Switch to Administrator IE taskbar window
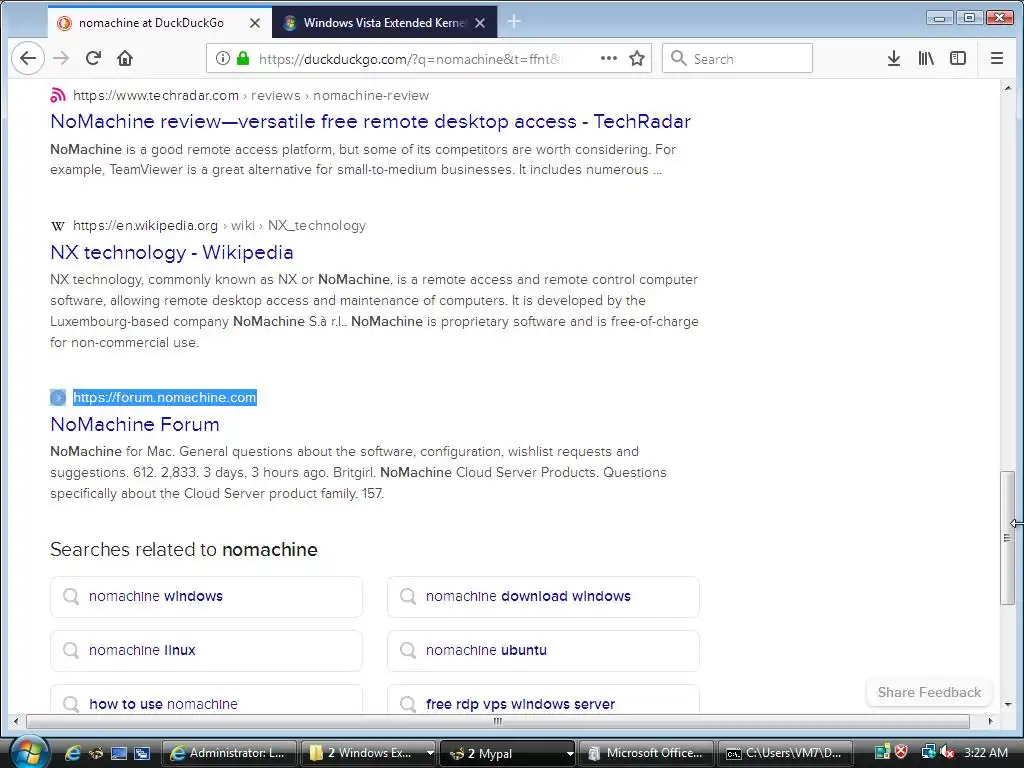The width and height of the screenshot is (1024, 768). coord(229,753)
